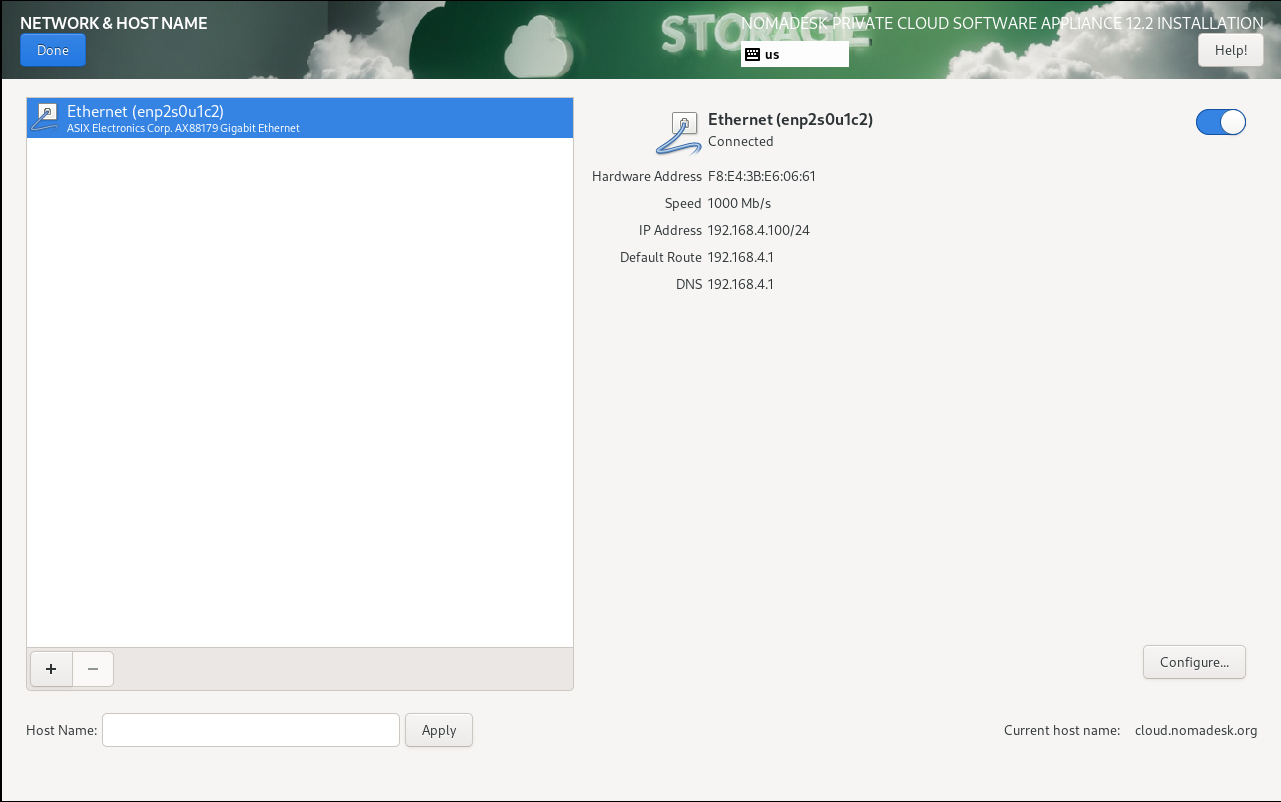The height and width of the screenshot is (802, 1281).
Task: Apply the host name
Action: tap(439, 730)
